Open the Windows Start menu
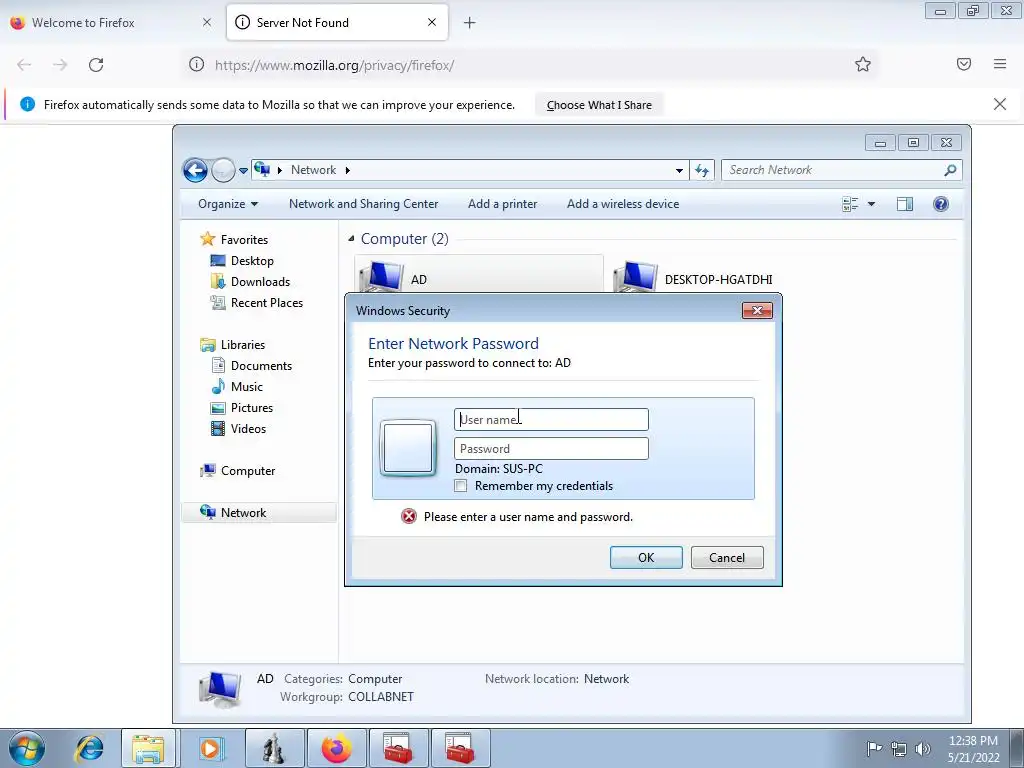Screen dimensions: 1024x768 (x=27, y=748)
